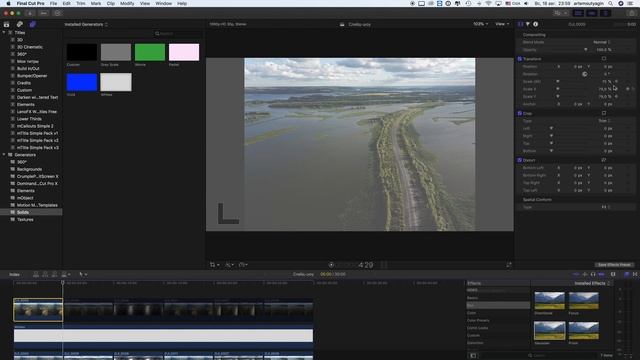Open the Modify menu

coord(127,3)
